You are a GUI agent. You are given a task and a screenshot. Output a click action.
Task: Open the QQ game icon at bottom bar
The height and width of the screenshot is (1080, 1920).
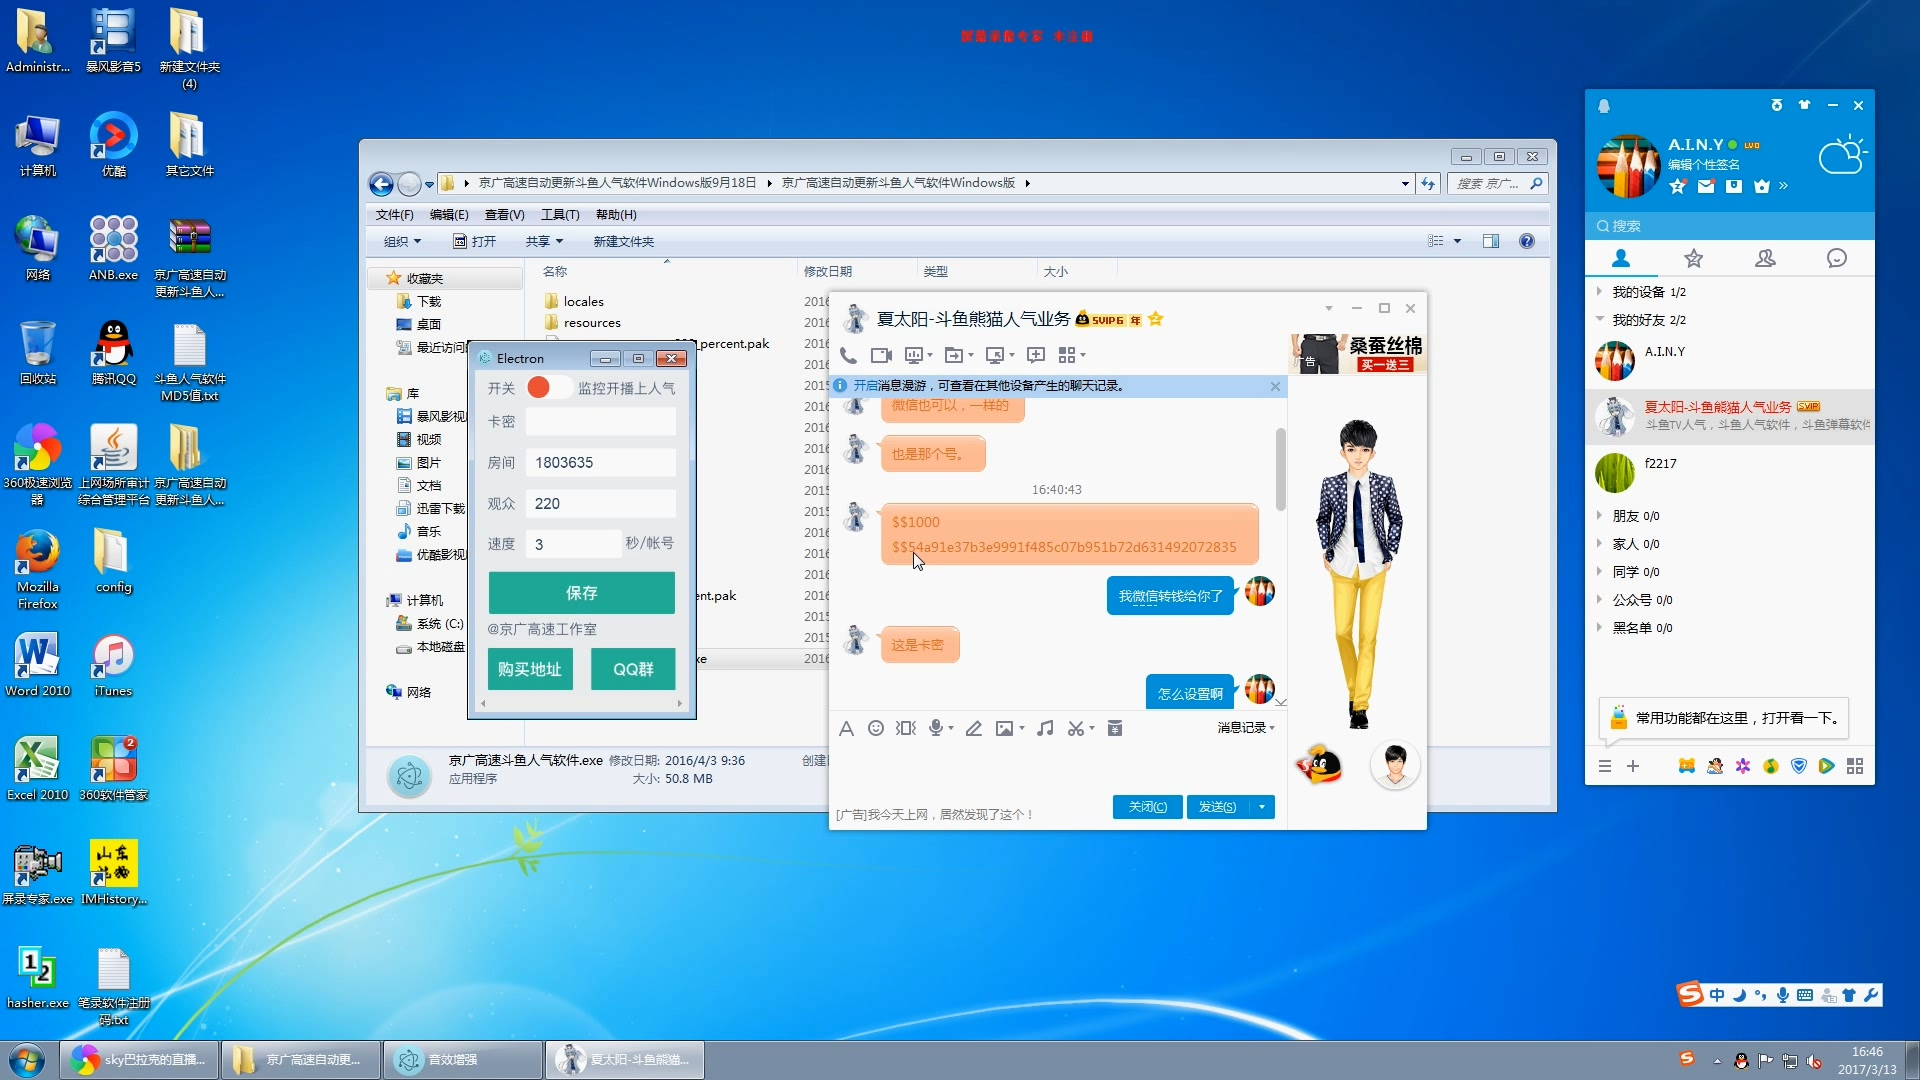point(1687,766)
